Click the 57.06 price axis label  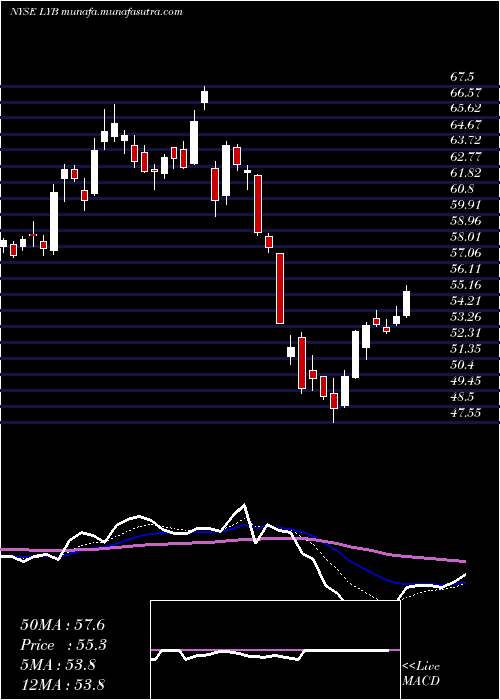click(x=465, y=253)
